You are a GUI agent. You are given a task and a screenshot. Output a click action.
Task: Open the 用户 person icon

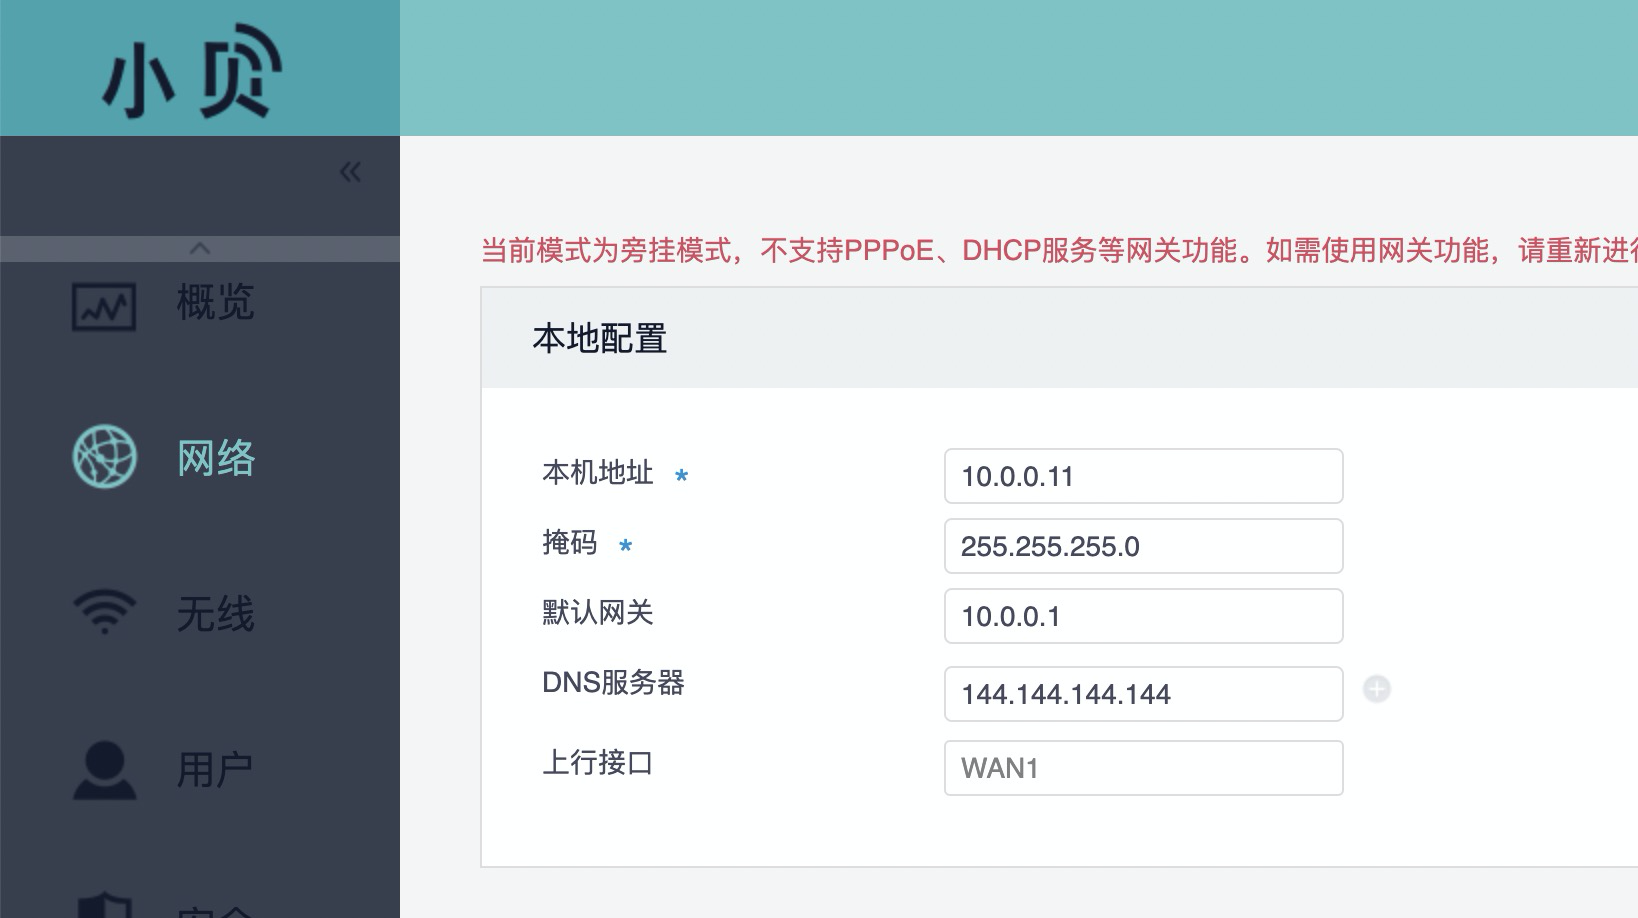[x=104, y=770]
